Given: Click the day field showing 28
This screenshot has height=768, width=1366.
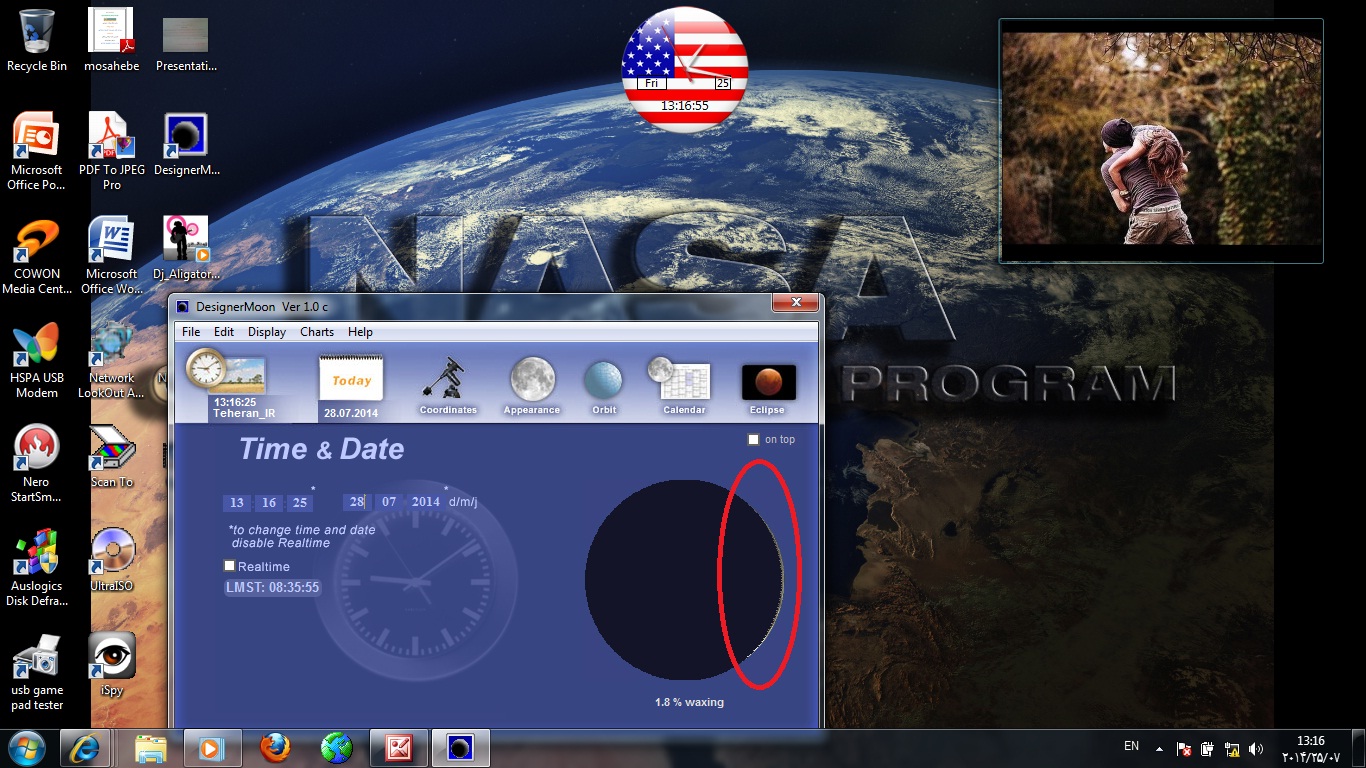Looking at the screenshot, I should (357, 502).
